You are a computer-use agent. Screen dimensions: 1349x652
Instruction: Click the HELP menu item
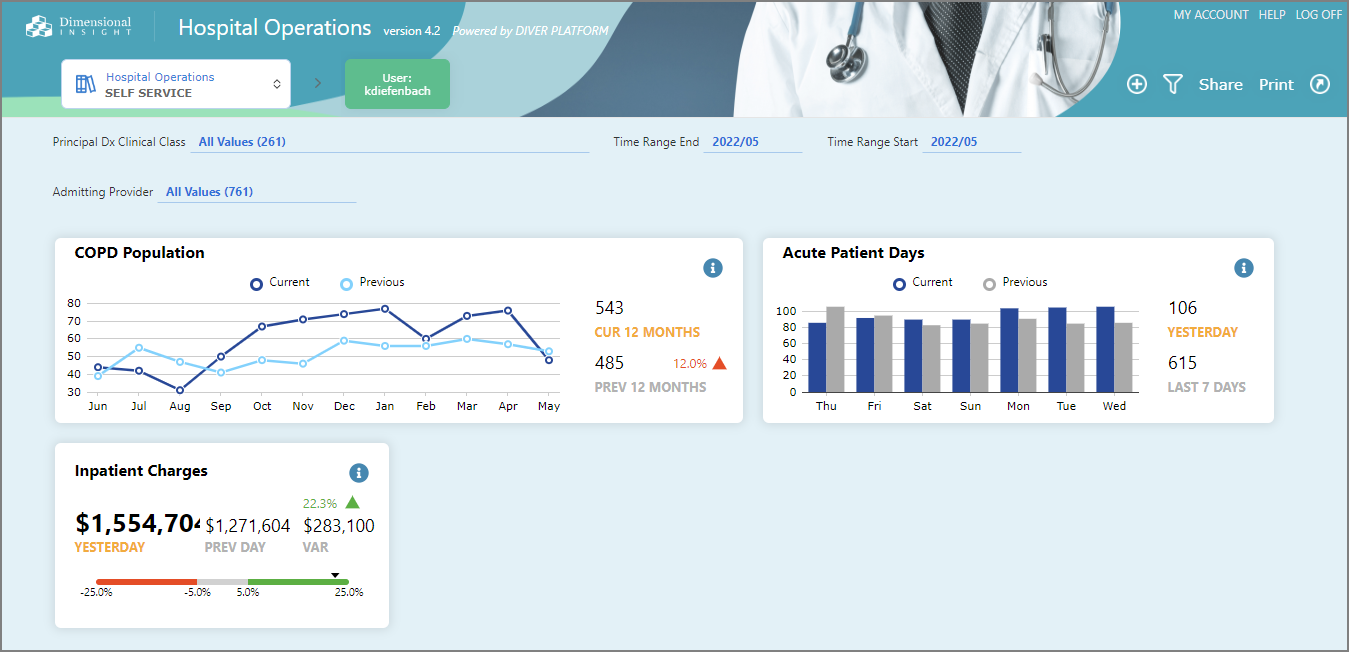(x=1271, y=15)
